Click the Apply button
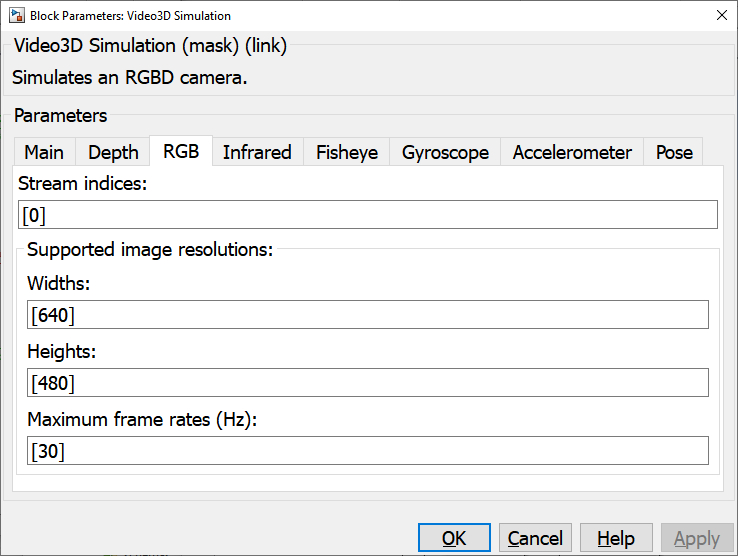This screenshot has height=556, width=738. pos(696,538)
